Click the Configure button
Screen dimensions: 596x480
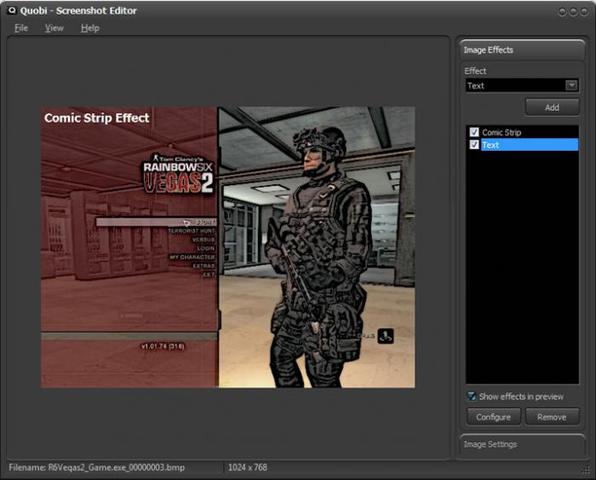click(493, 417)
